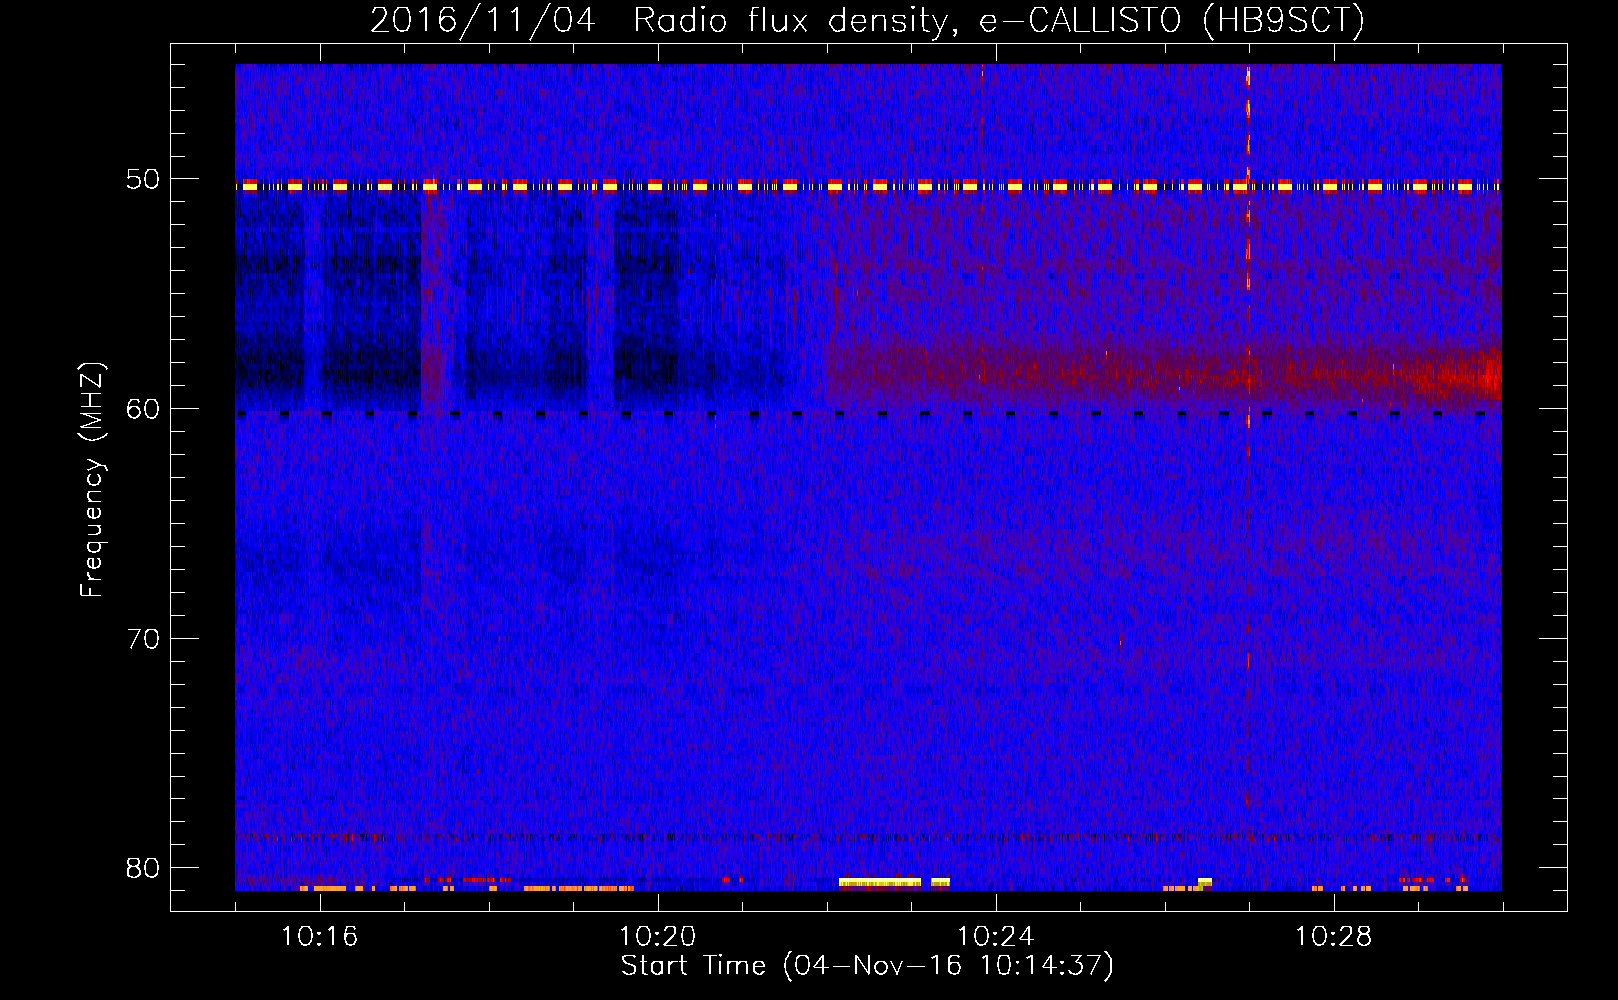Click the long yellow-white bar at spectrogram bottom
Viewport: 1618px width, 1000px height.
pyautogui.click(x=880, y=883)
